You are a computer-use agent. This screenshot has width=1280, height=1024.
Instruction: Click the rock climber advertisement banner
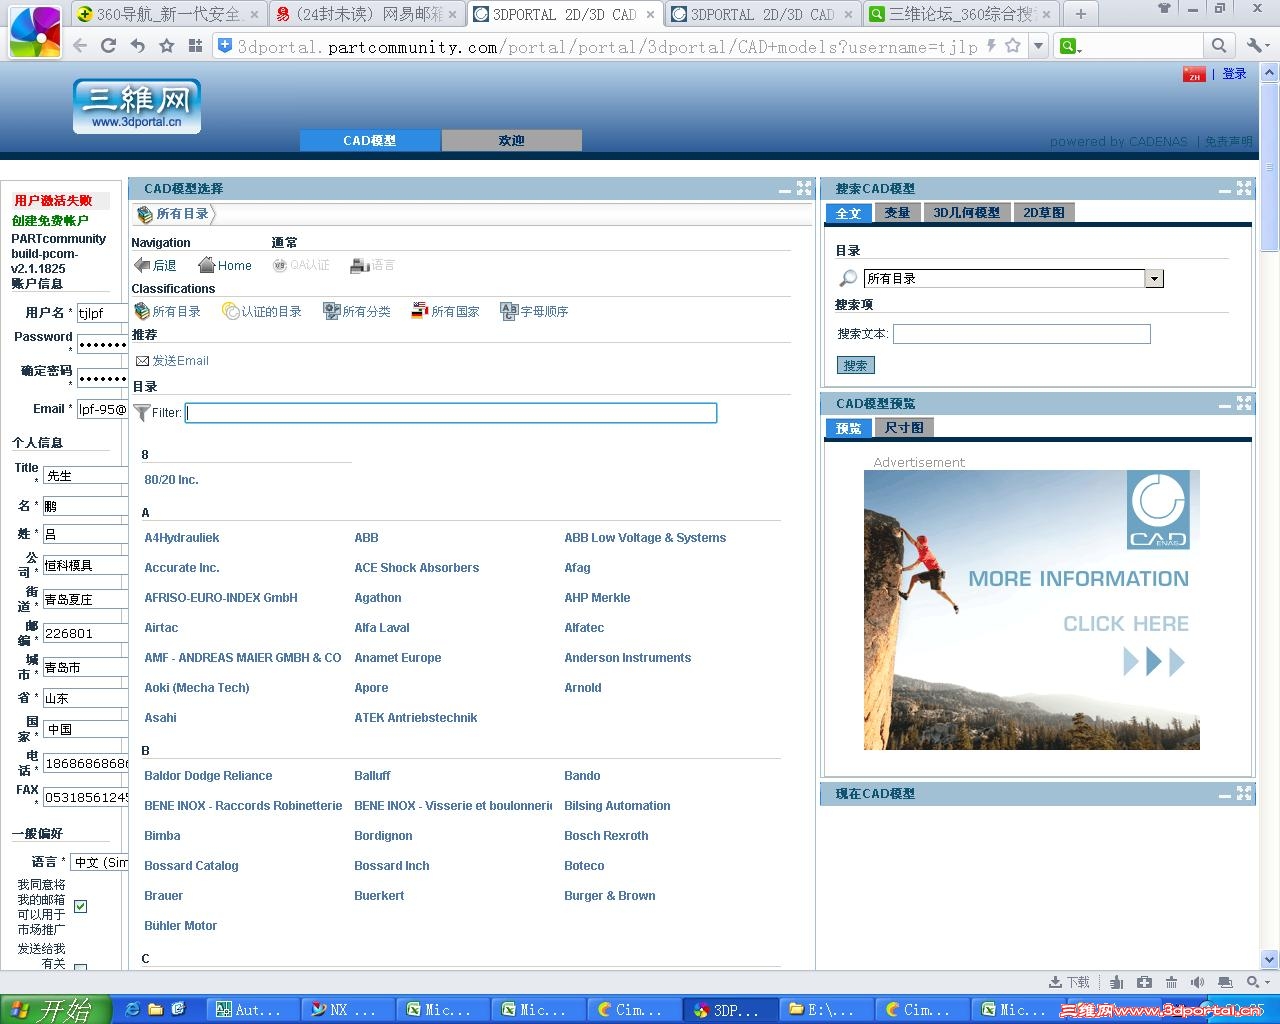coord(1032,610)
